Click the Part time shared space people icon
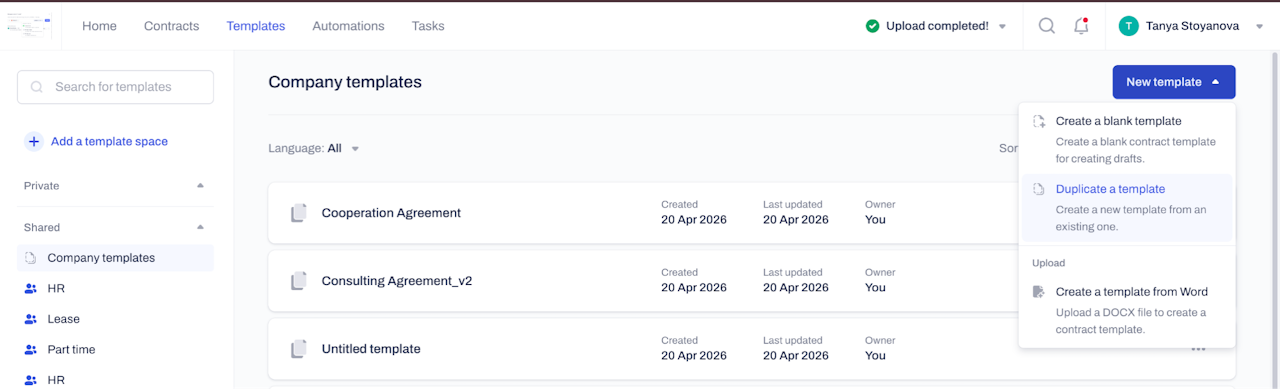 pyautogui.click(x=30, y=350)
